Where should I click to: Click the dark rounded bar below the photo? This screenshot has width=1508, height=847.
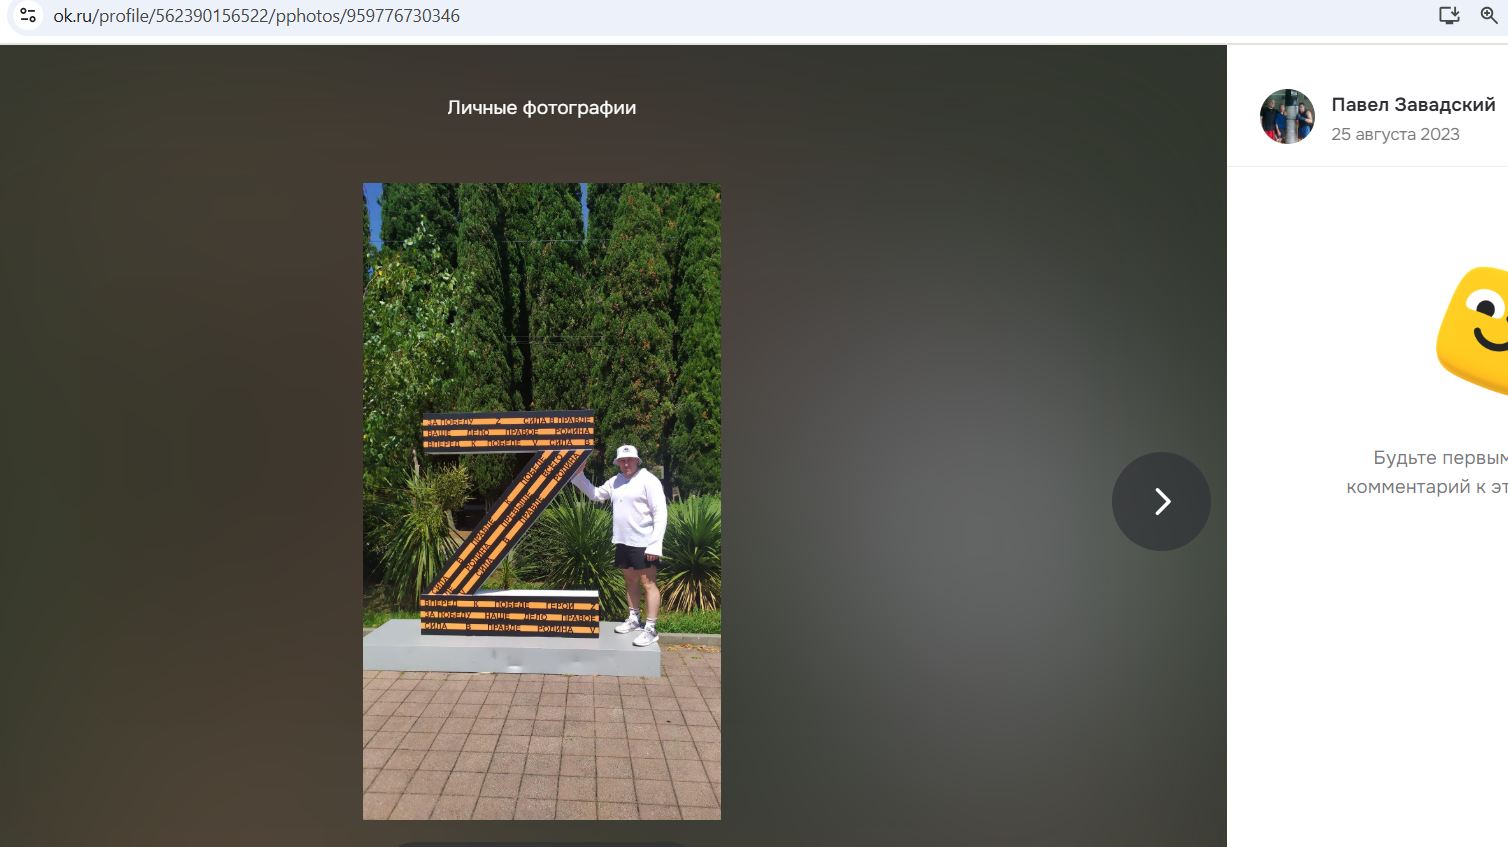pyautogui.click(x=541, y=844)
